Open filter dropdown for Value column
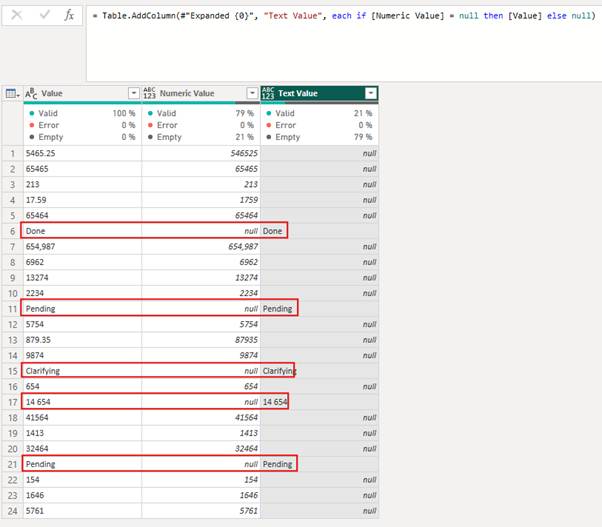The height and width of the screenshot is (527, 602). click(132, 93)
